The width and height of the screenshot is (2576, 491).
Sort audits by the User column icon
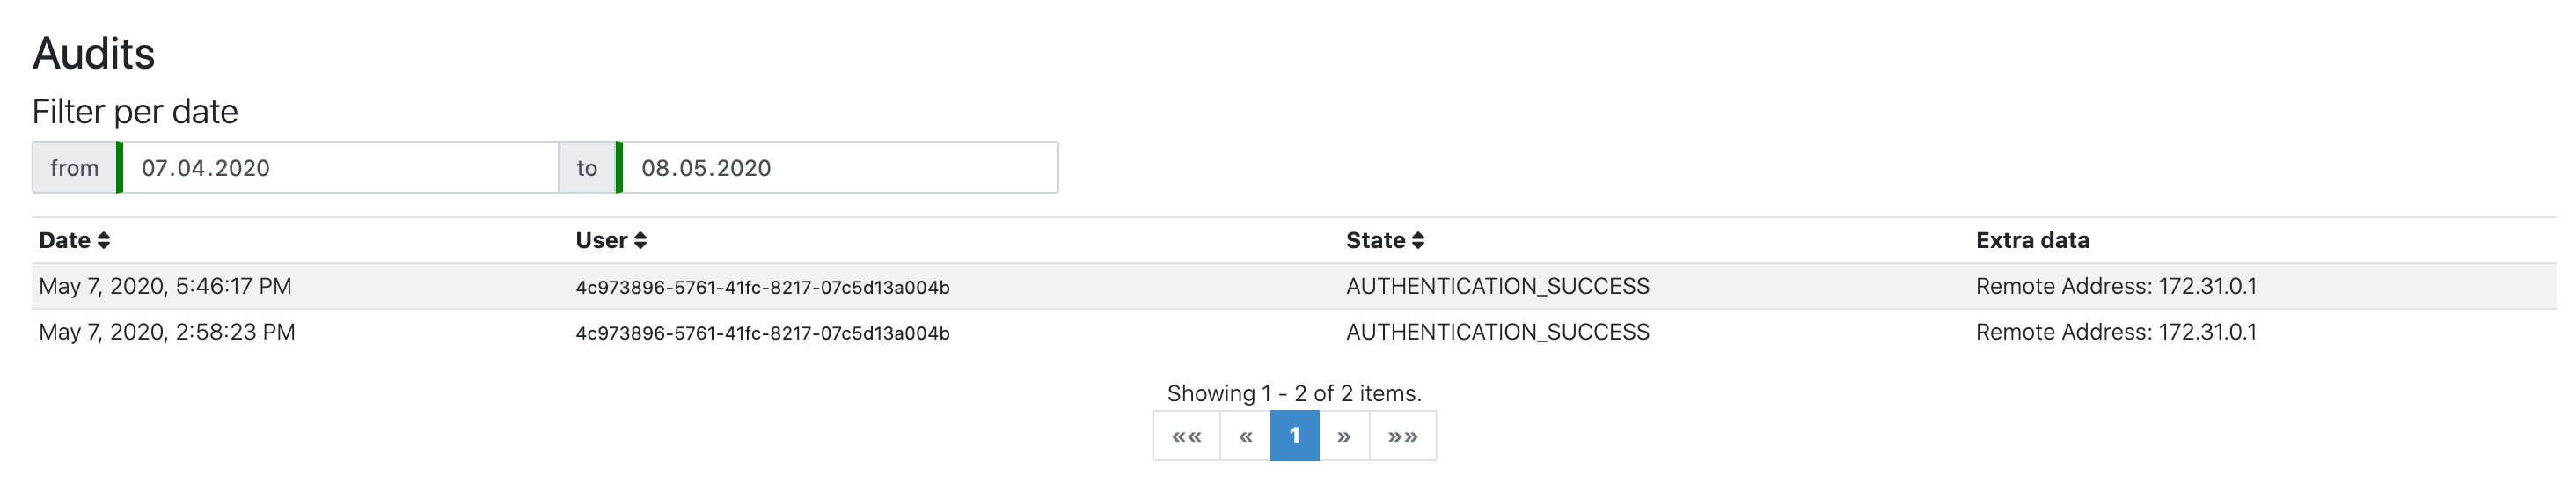(x=641, y=240)
